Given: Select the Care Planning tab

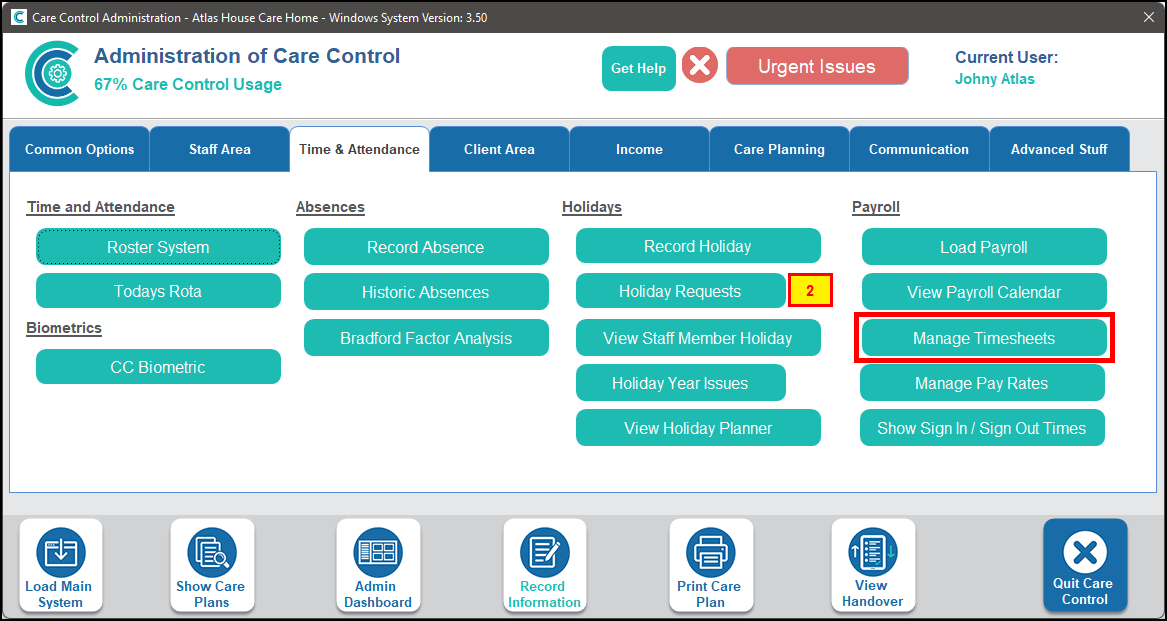Looking at the screenshot, I should pyautogui.click(x=779, y=150).
